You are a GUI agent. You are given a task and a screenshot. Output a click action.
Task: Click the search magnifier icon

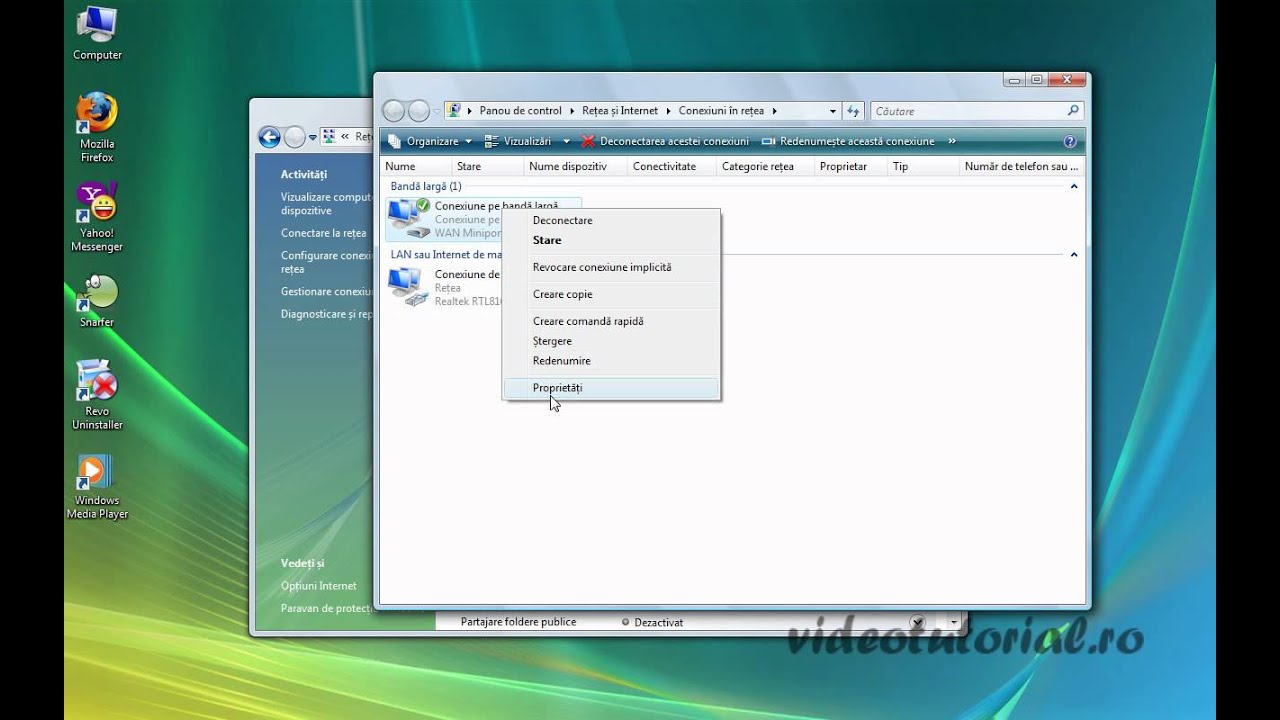point(1073,111)
